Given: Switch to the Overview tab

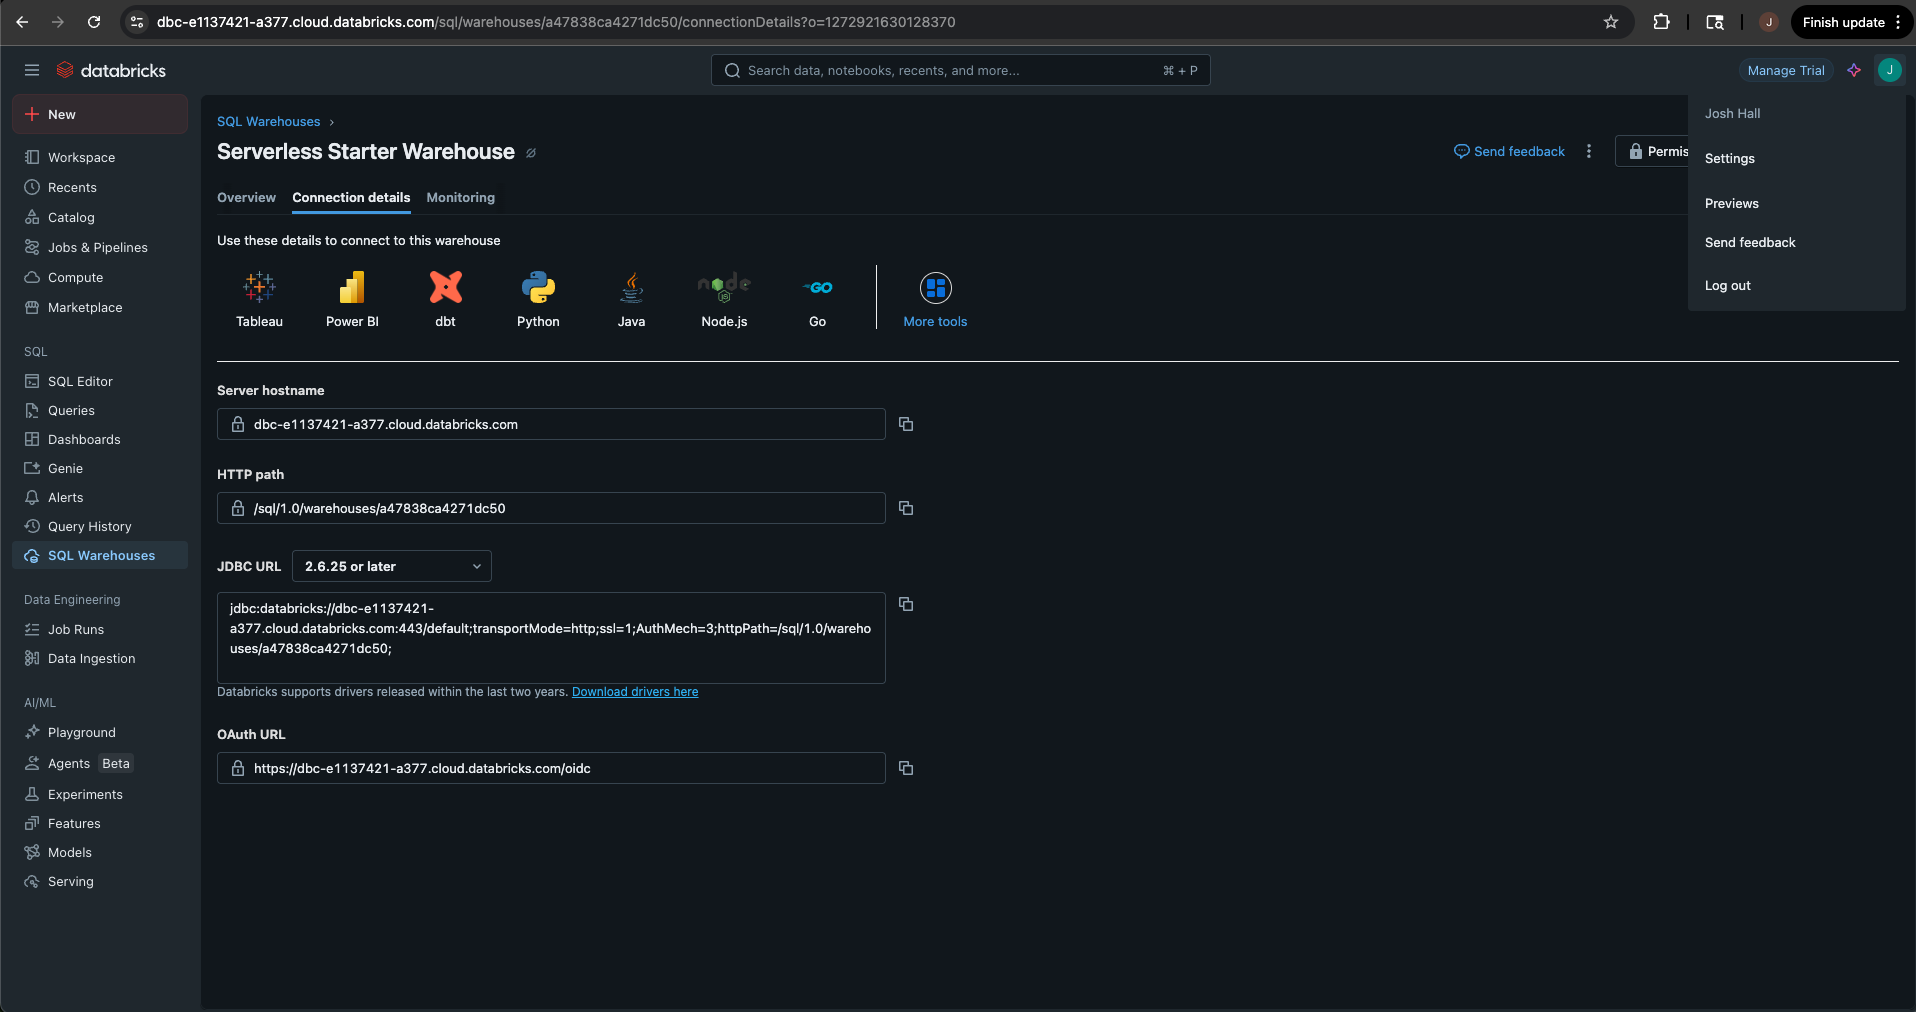Looking at the screenshot, I should [x=246, y=197].
